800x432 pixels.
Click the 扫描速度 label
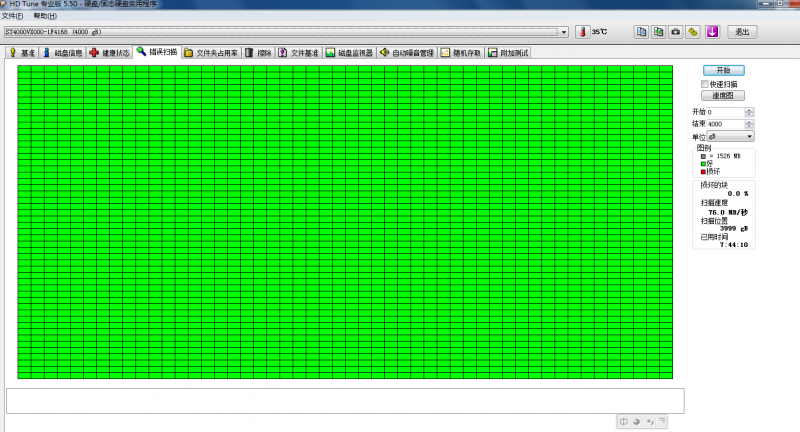point(714,203)
